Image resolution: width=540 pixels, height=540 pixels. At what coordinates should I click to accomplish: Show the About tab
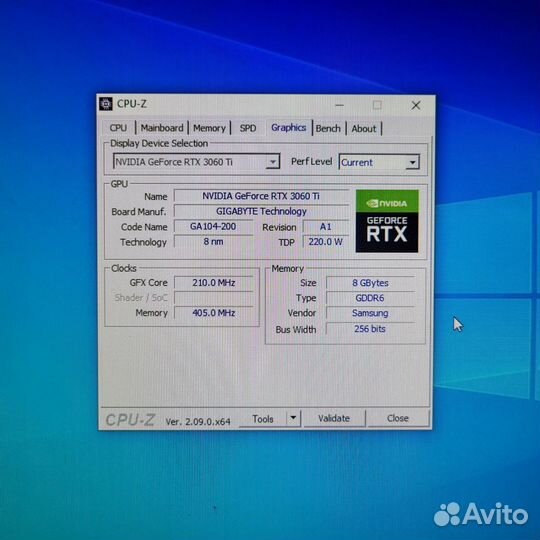click(364, 128)
